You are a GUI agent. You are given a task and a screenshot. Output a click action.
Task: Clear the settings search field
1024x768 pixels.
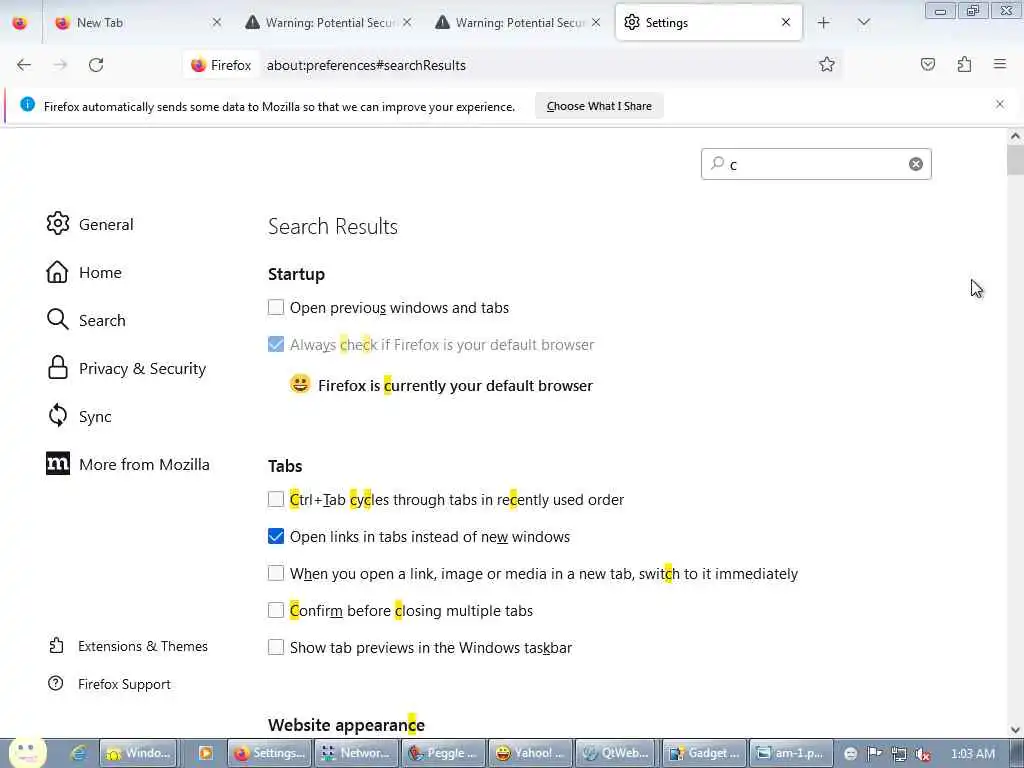916,164
